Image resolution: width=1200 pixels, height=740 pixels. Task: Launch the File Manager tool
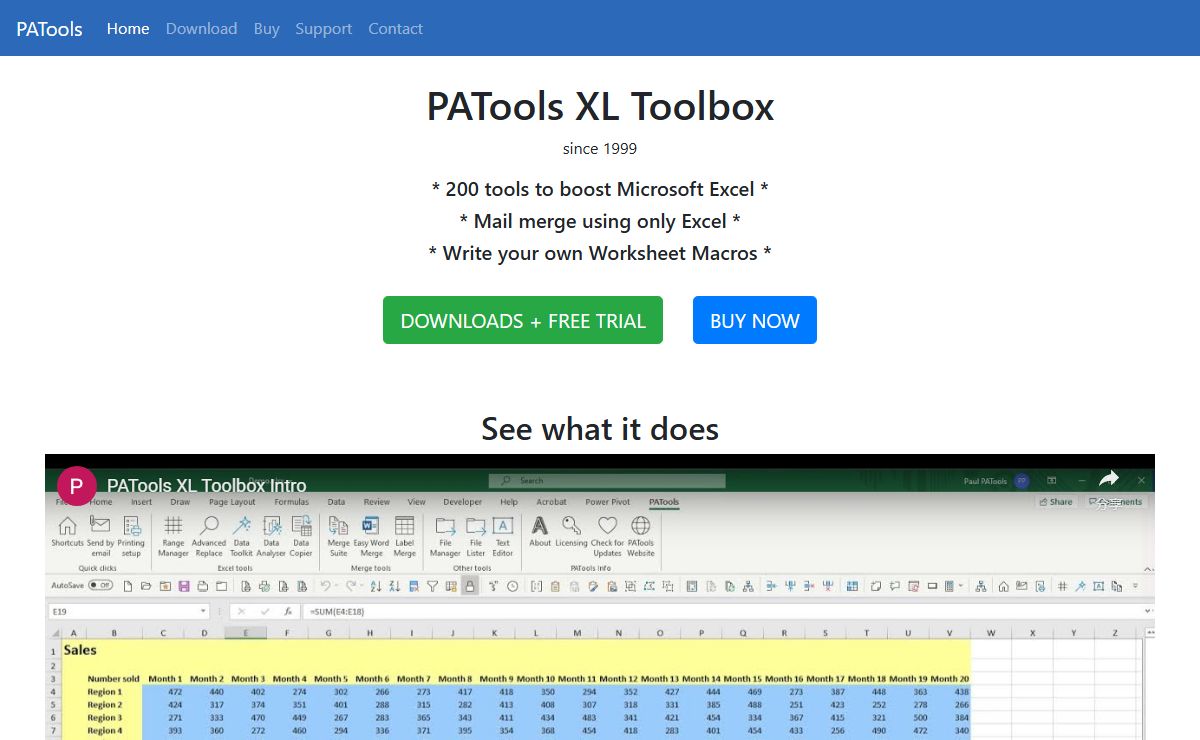[445, 536]
